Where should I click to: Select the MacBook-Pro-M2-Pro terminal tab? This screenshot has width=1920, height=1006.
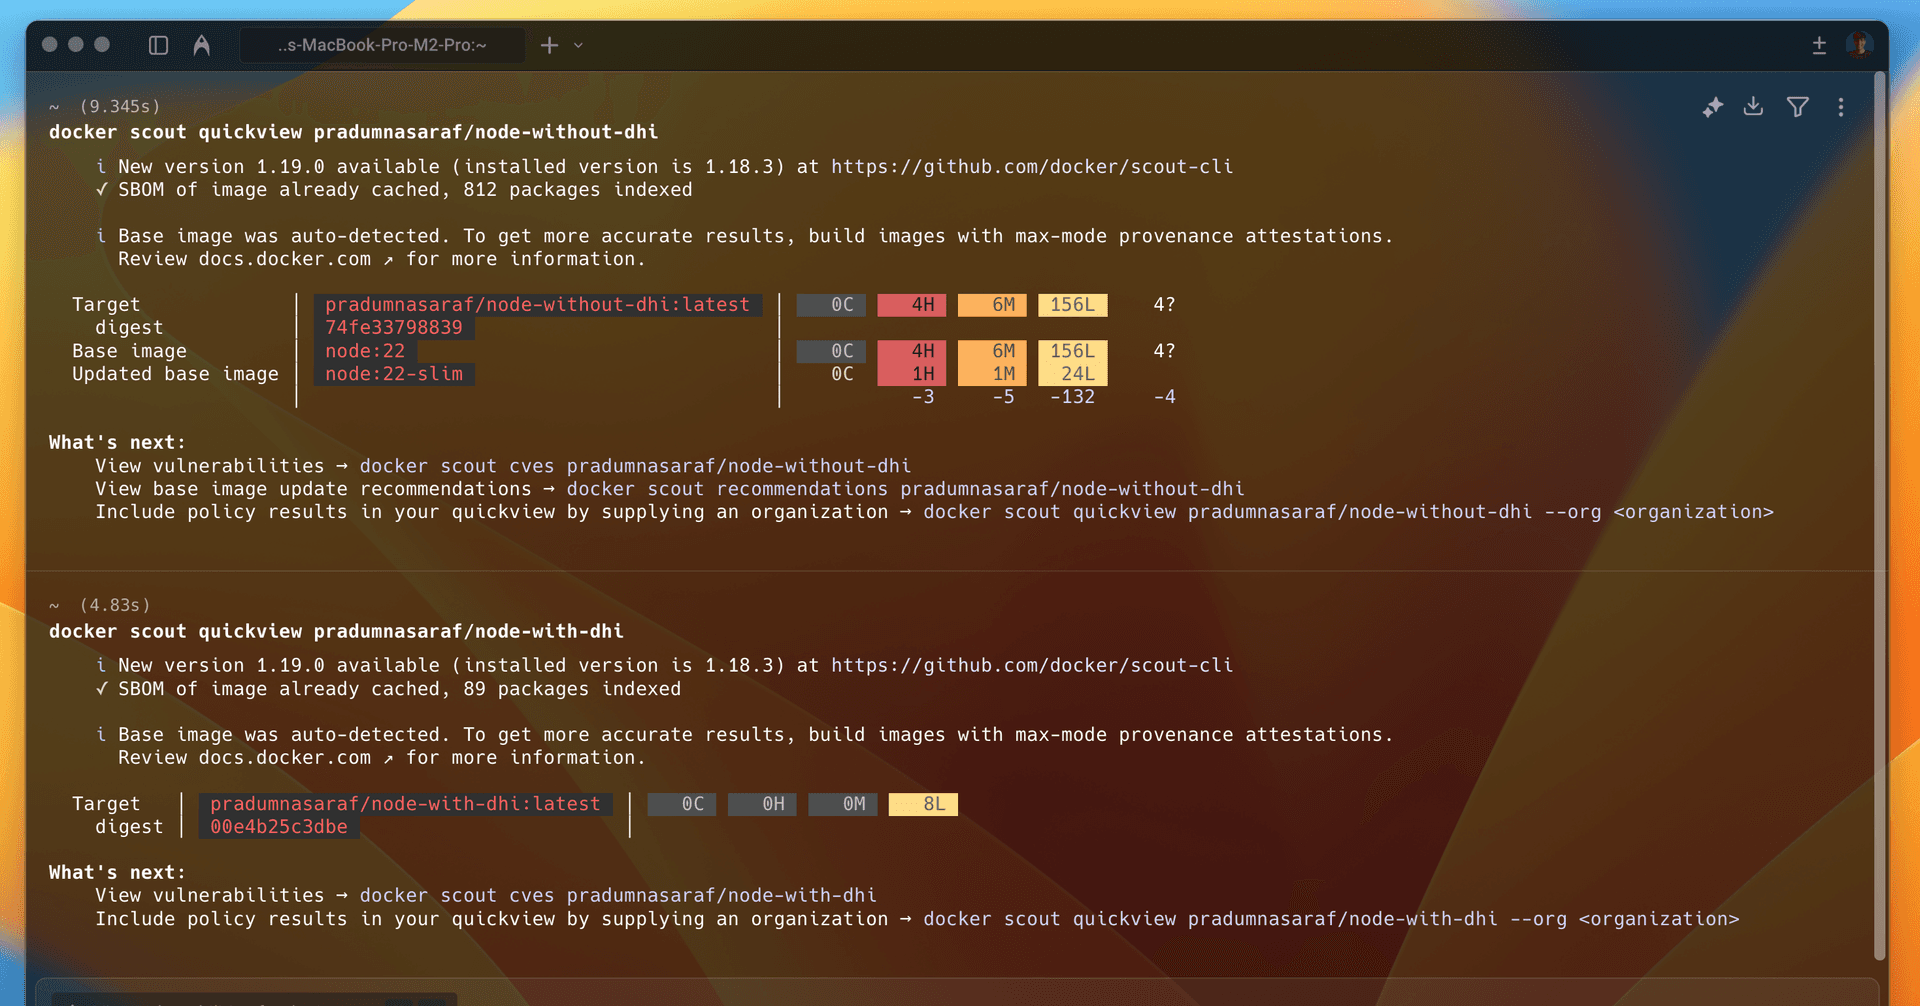pyautogui.click(x=382, y=45)
